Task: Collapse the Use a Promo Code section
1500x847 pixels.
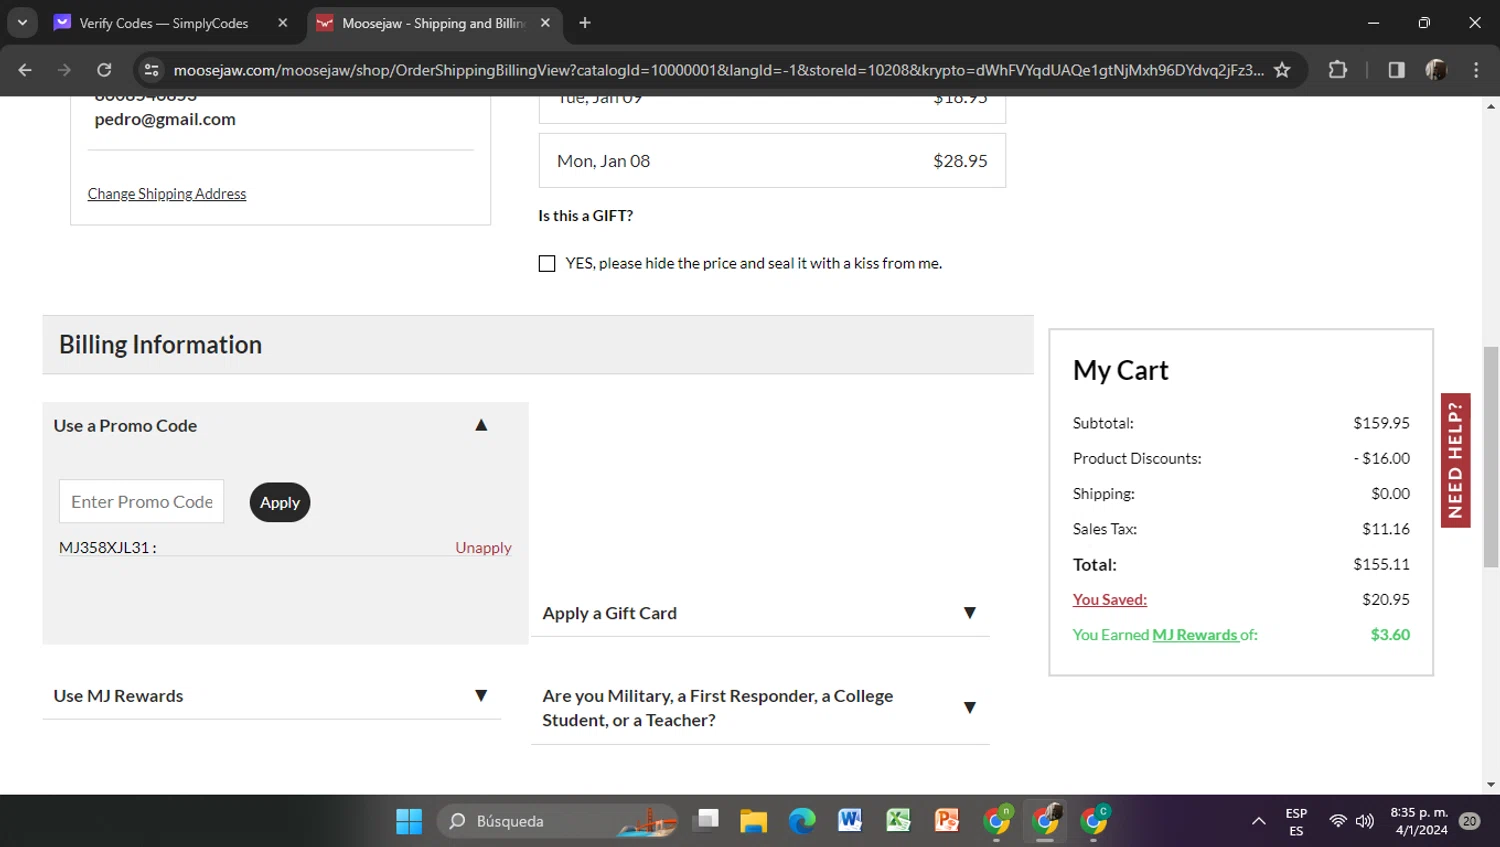Action: click(x=481, y=425)
